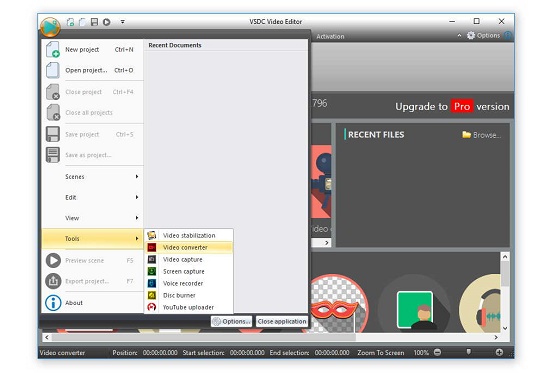Click the red Video converter icon
The image size is (550, 373).
tap(152, 247)
